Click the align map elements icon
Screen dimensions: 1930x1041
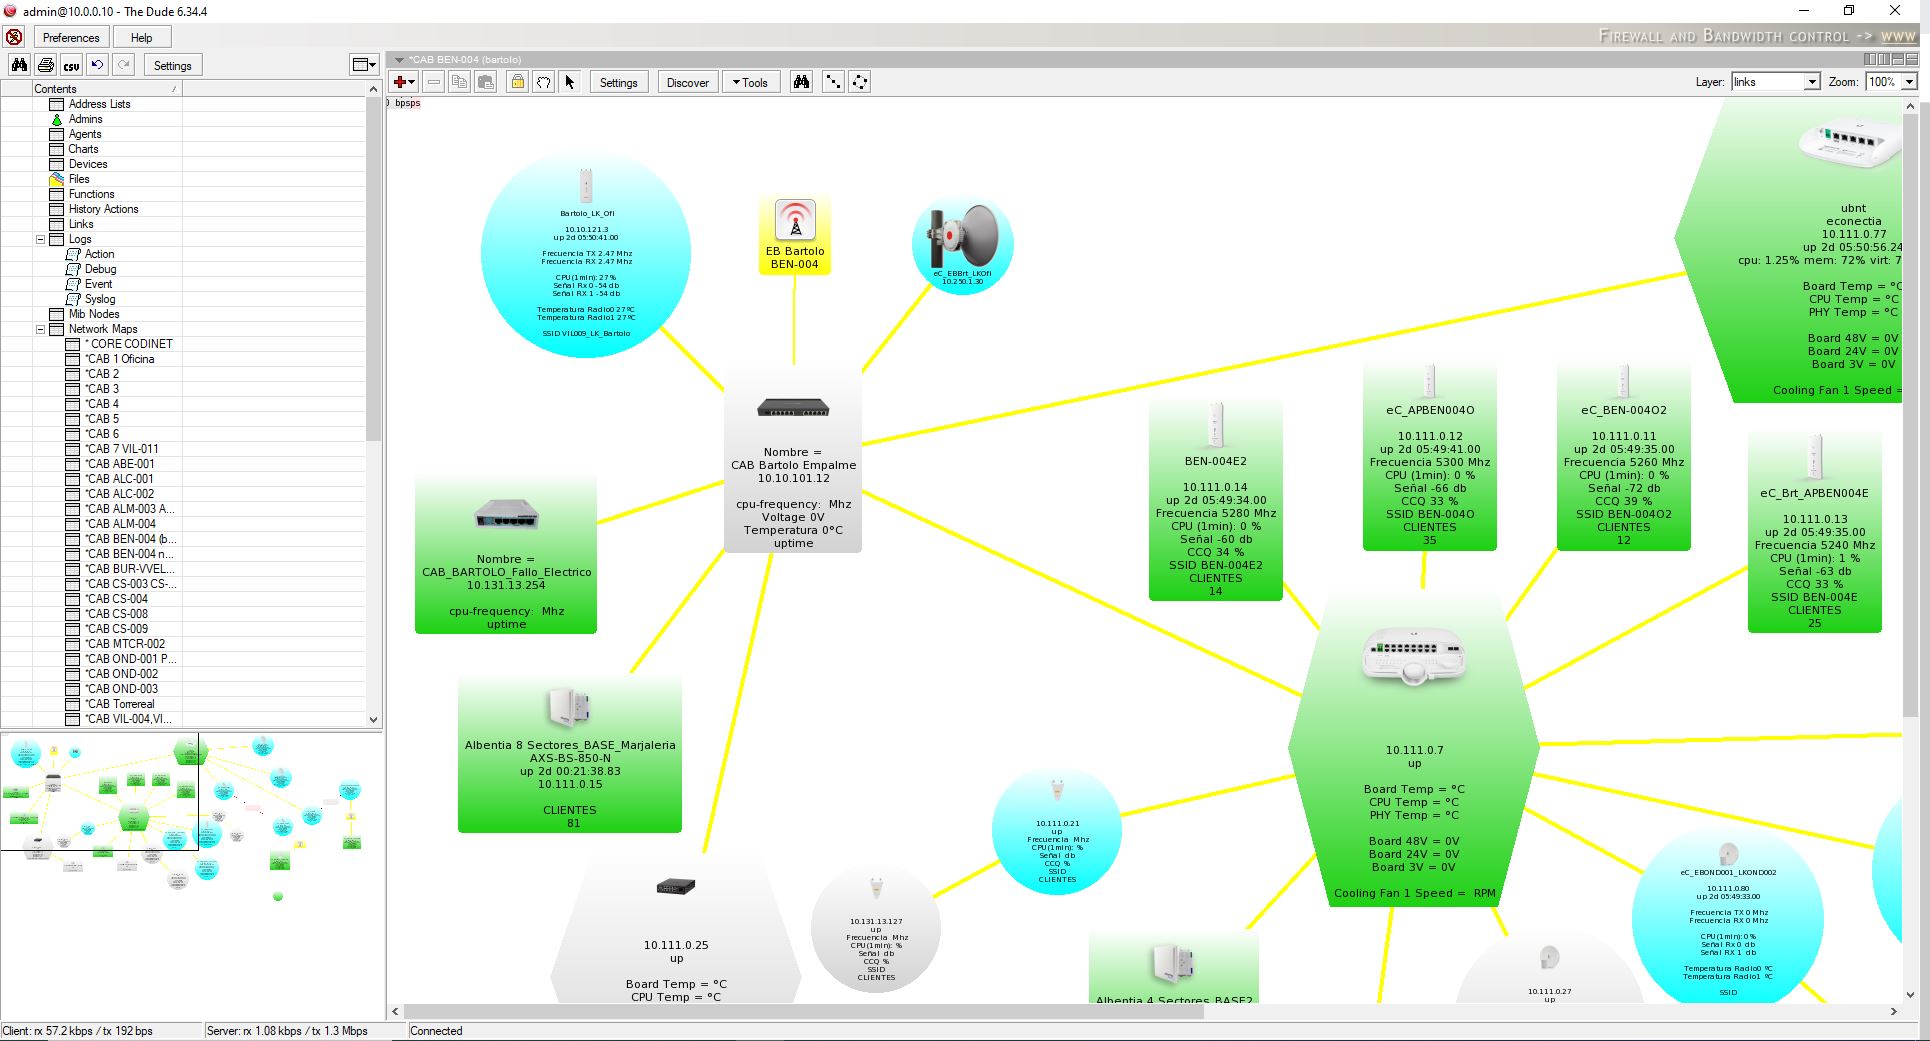832,82
